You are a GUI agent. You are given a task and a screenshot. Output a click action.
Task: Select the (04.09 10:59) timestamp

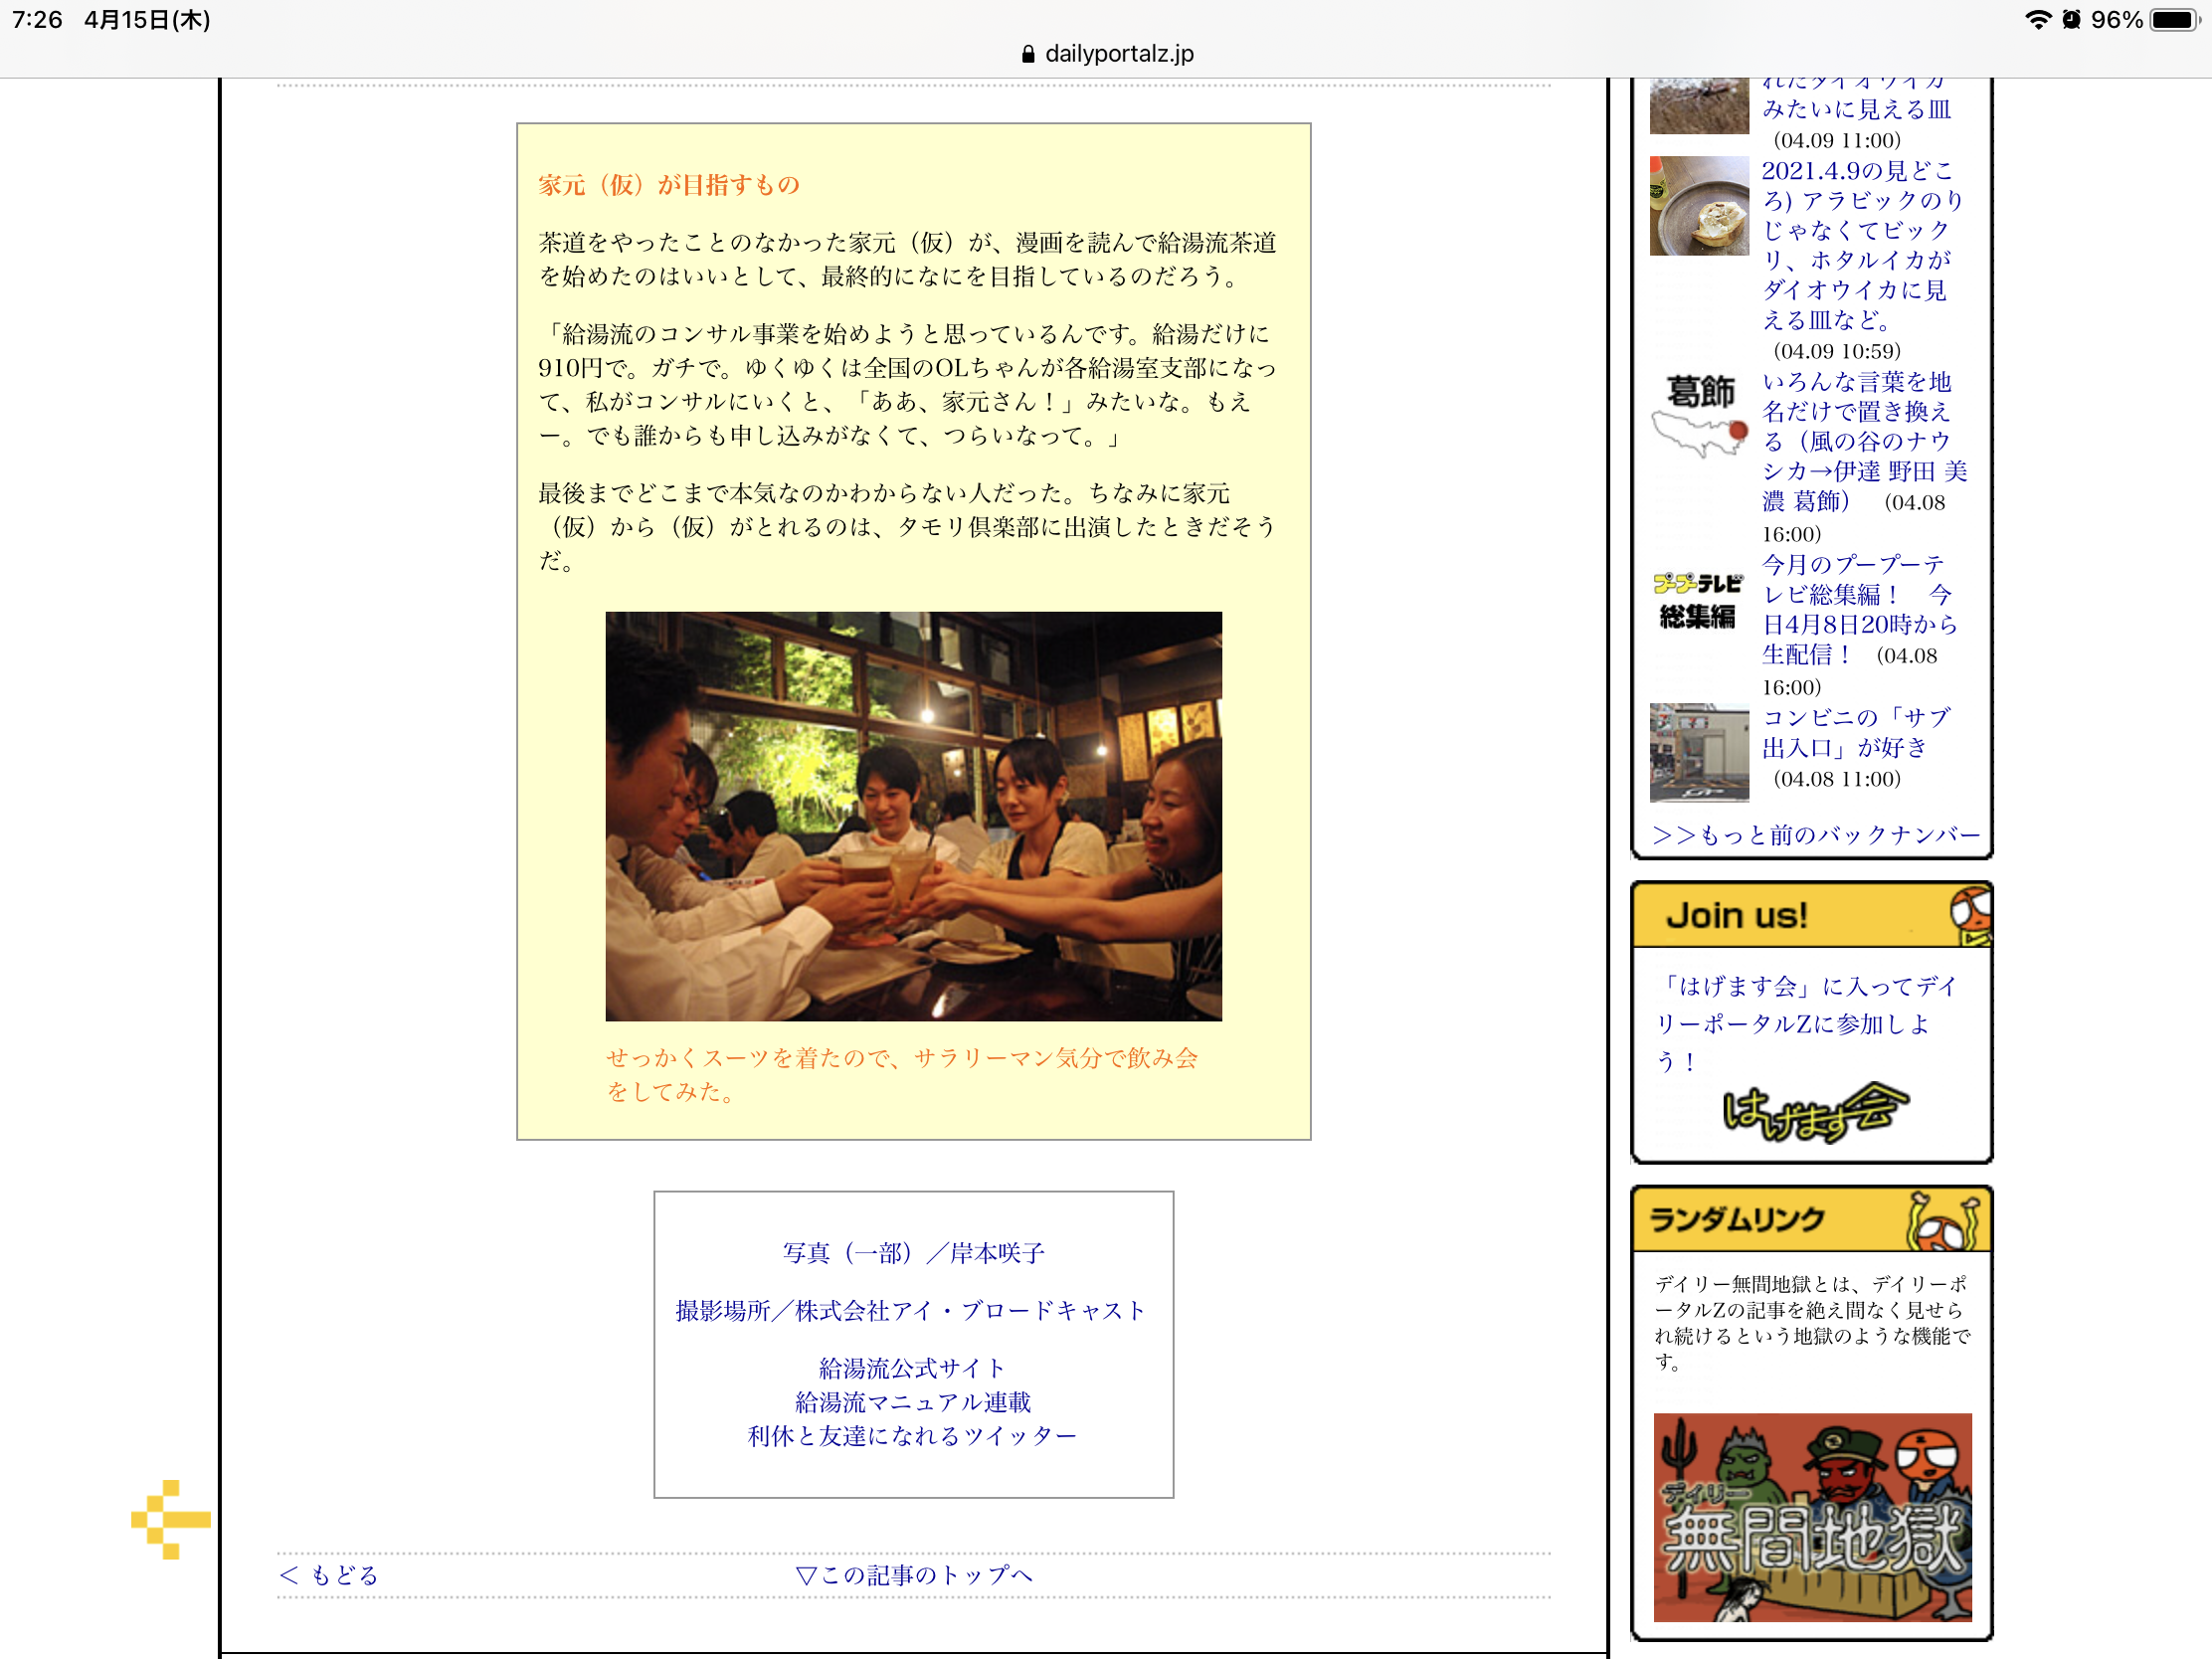1836,351
